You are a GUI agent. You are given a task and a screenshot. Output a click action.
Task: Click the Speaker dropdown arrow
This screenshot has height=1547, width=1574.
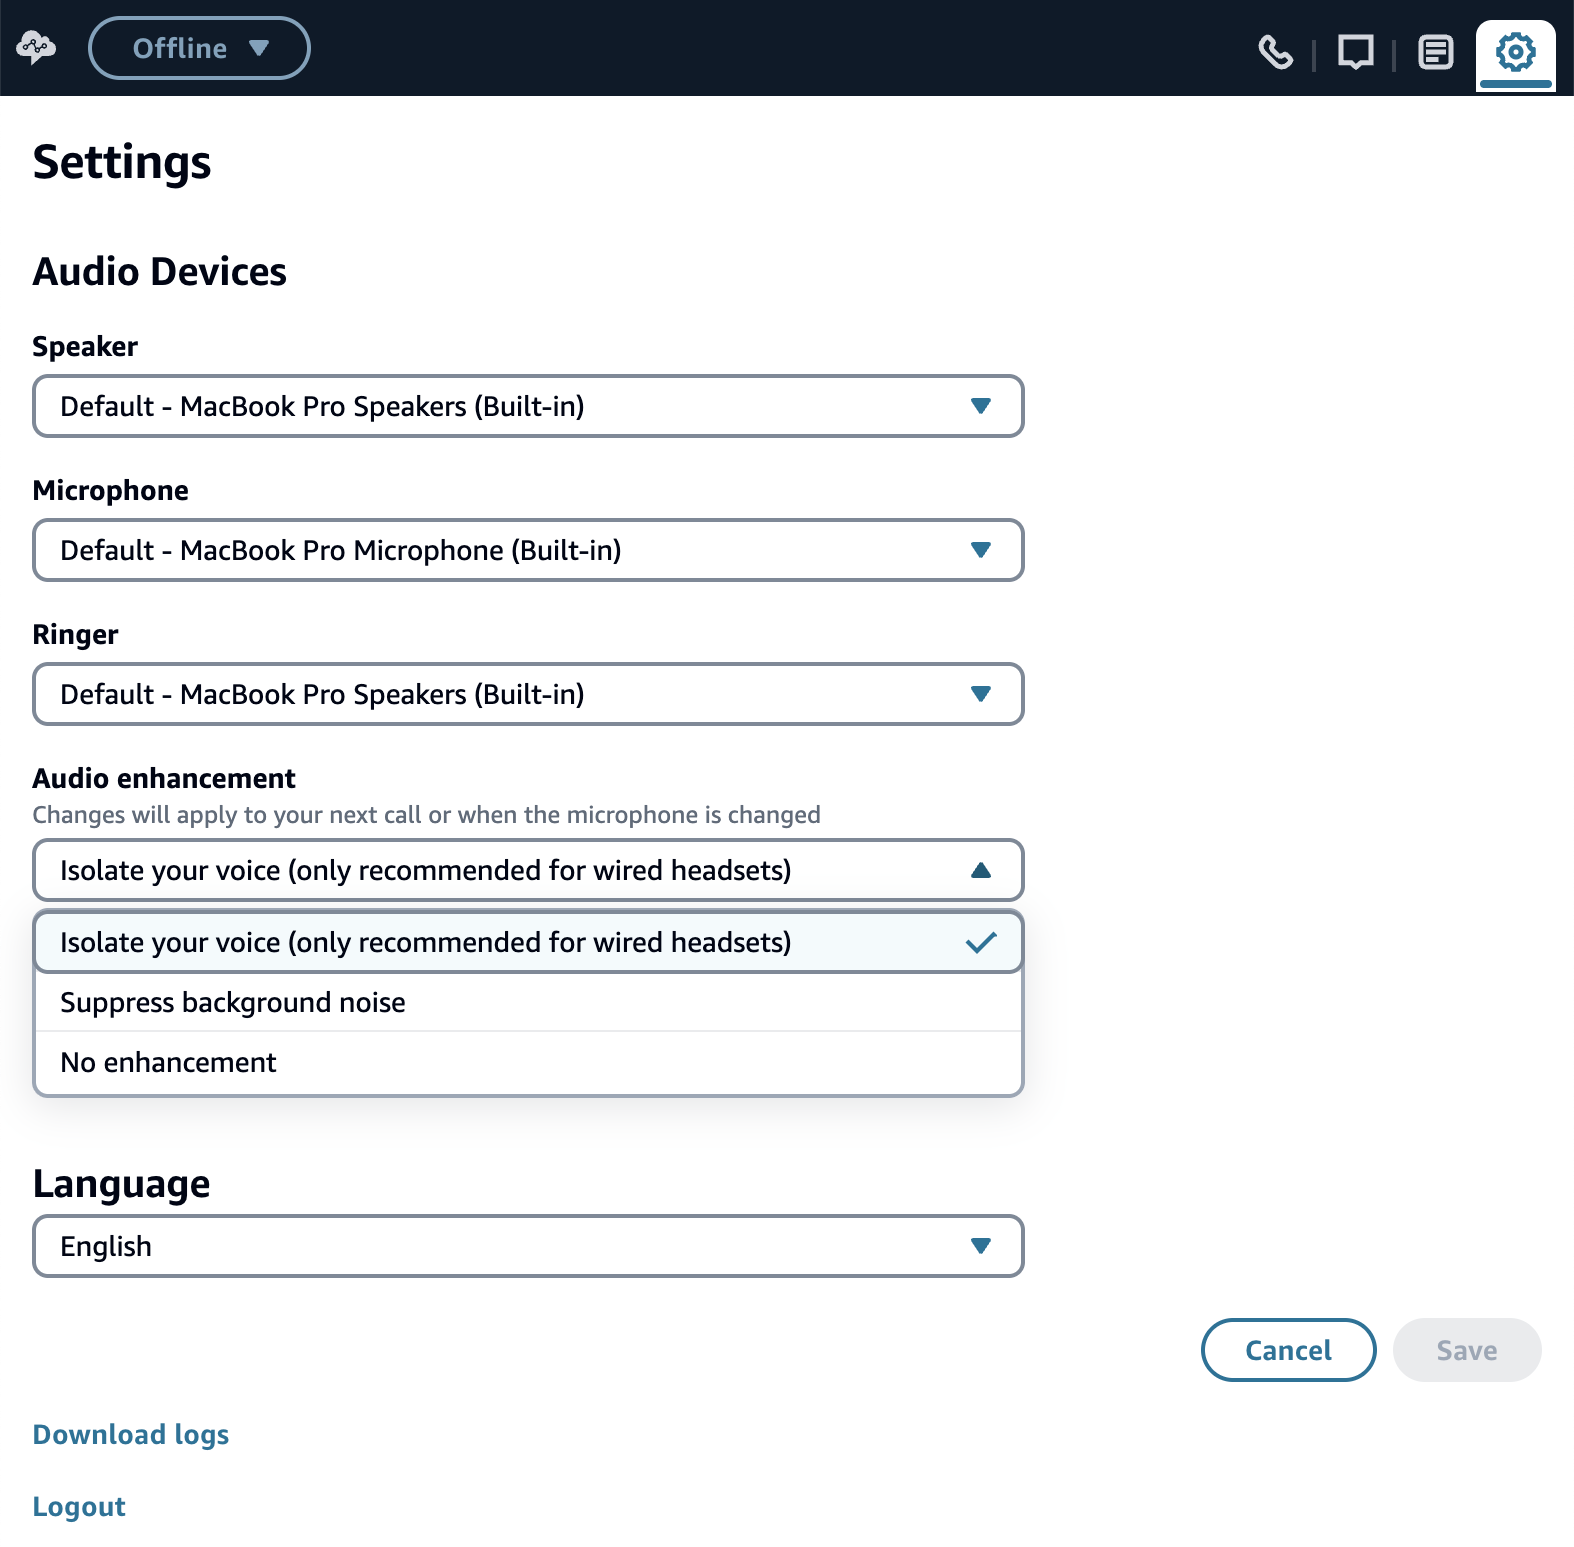point(980,406)
